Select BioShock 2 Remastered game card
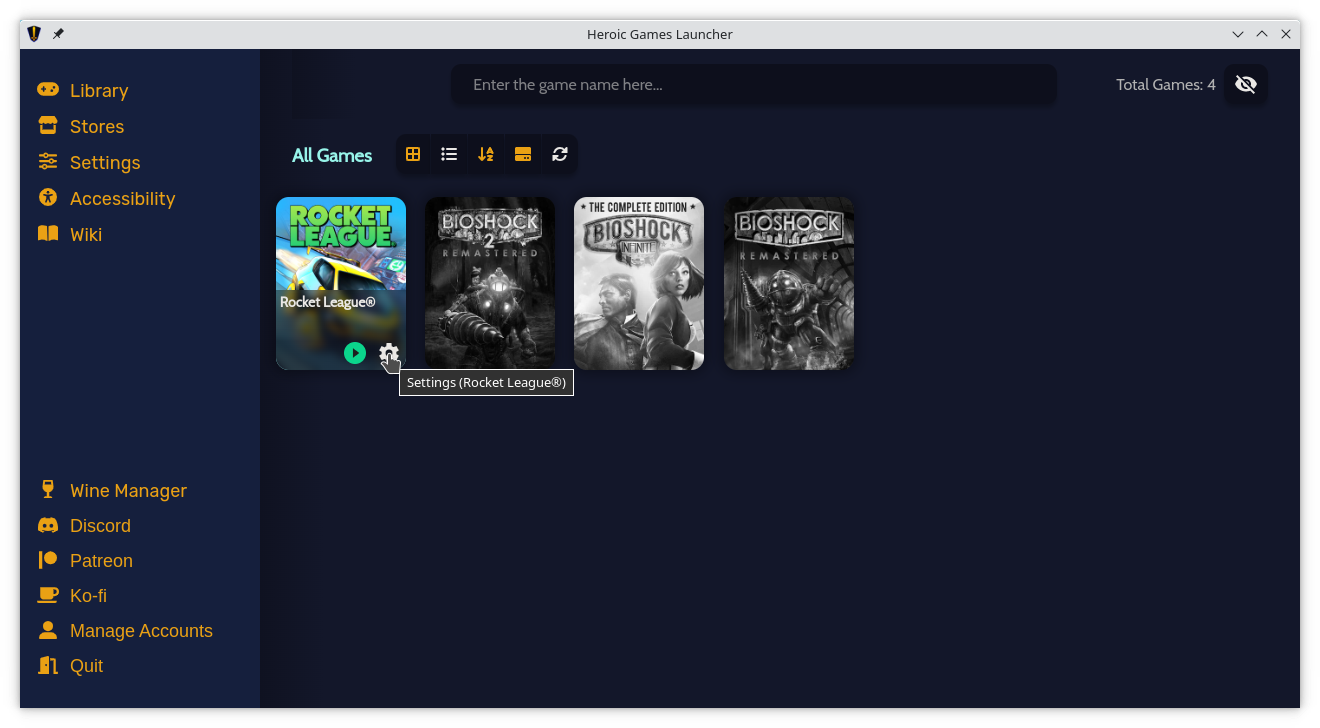The height and width of the screenshot is (728, 1320). 490,283
